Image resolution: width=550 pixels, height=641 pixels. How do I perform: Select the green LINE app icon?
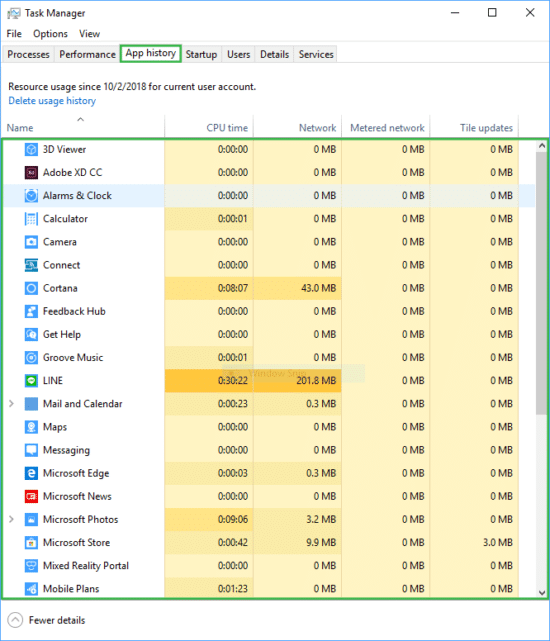coord(31,381)
